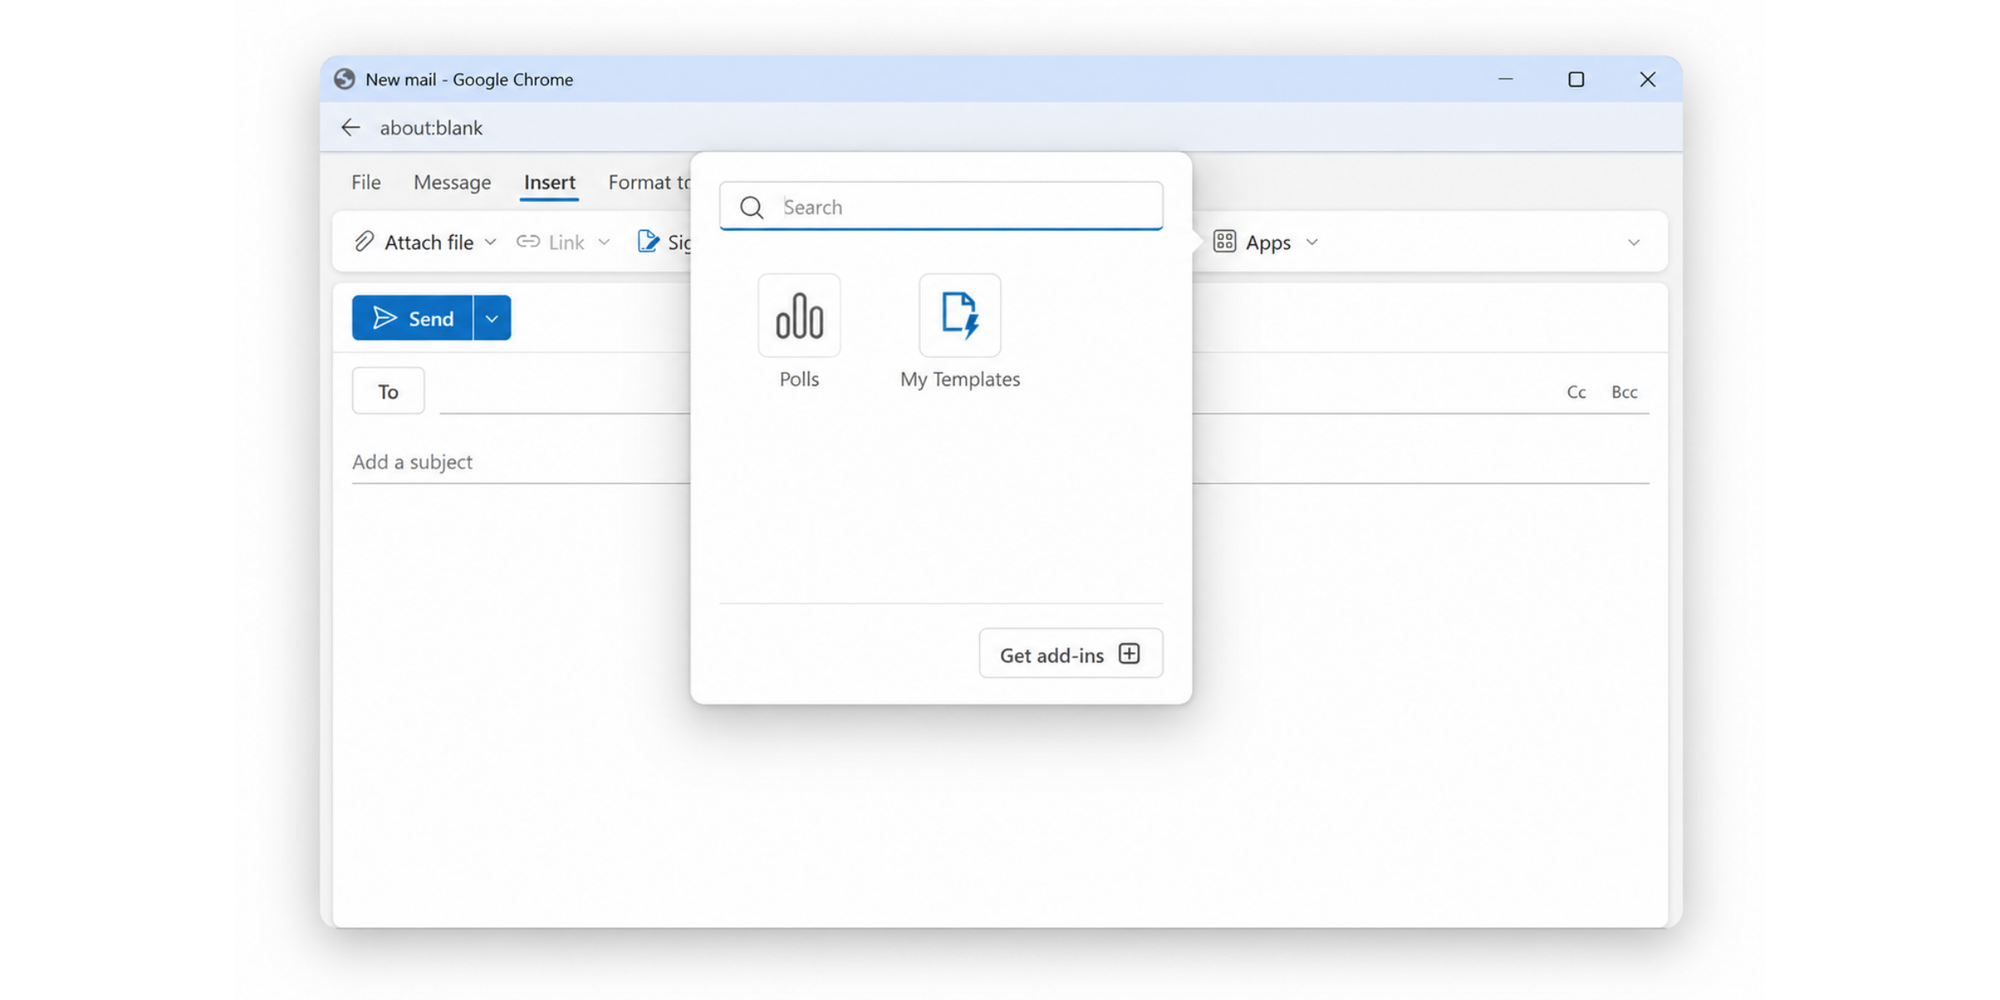Screen dimensions: 2000x1000
Task: Expand the Attach file dropdown arrow
Action: click(490, 242)
